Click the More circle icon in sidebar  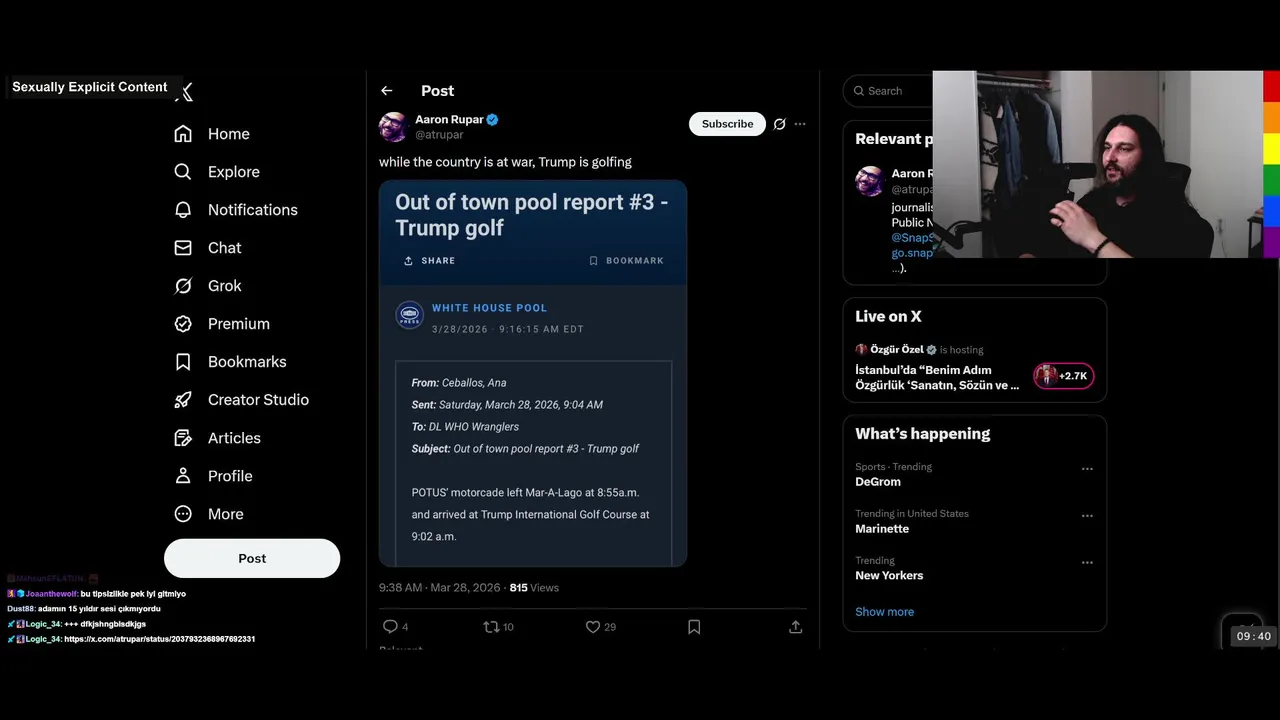(183, 514)
